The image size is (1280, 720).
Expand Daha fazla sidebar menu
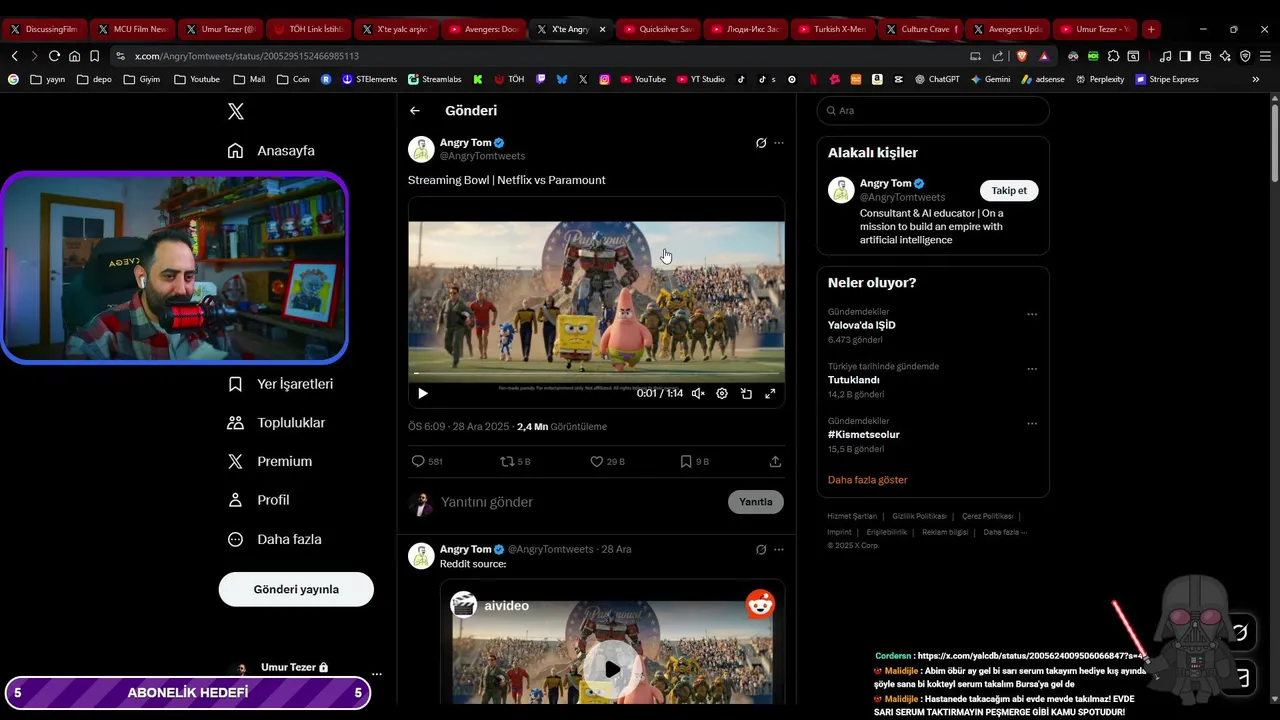tap(274, 539)
